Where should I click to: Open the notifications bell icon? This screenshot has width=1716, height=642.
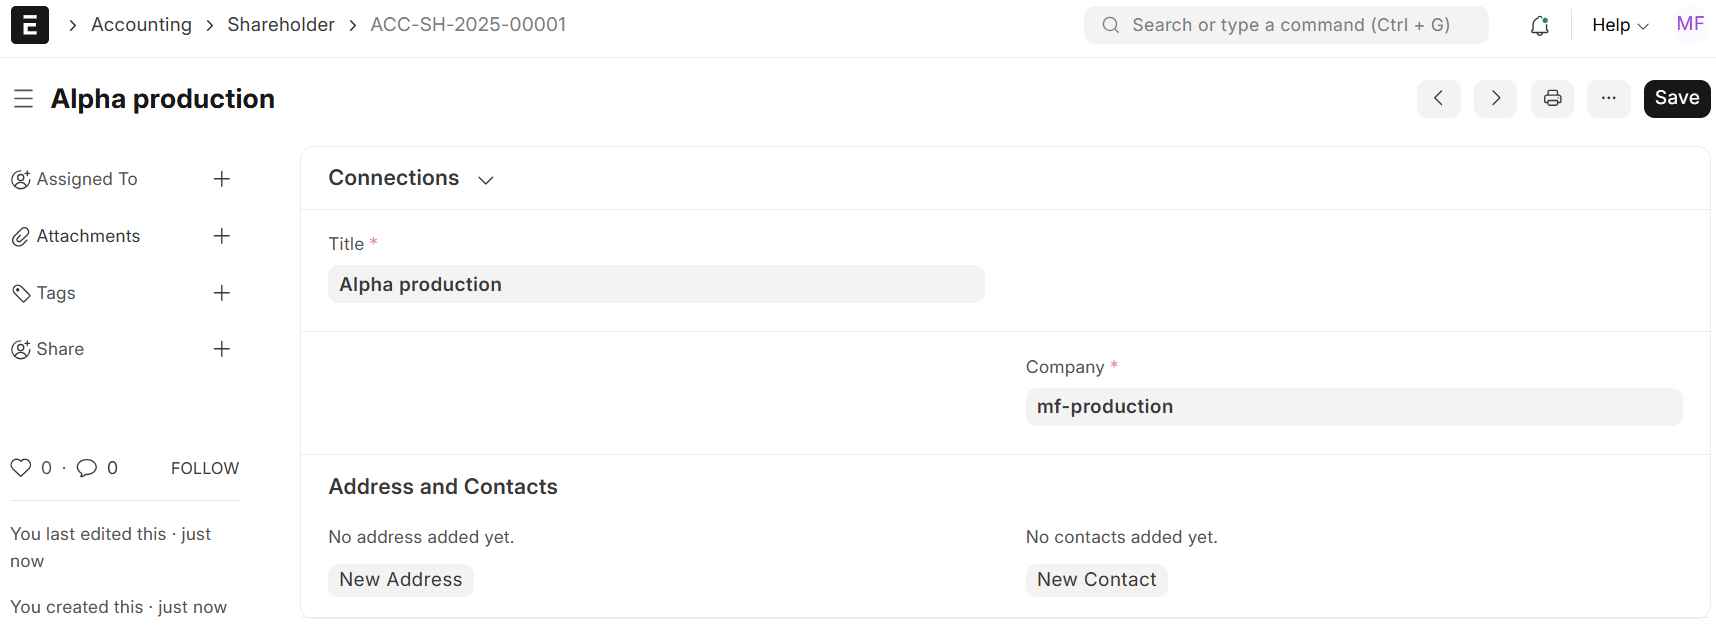[x=1540, y=25]
